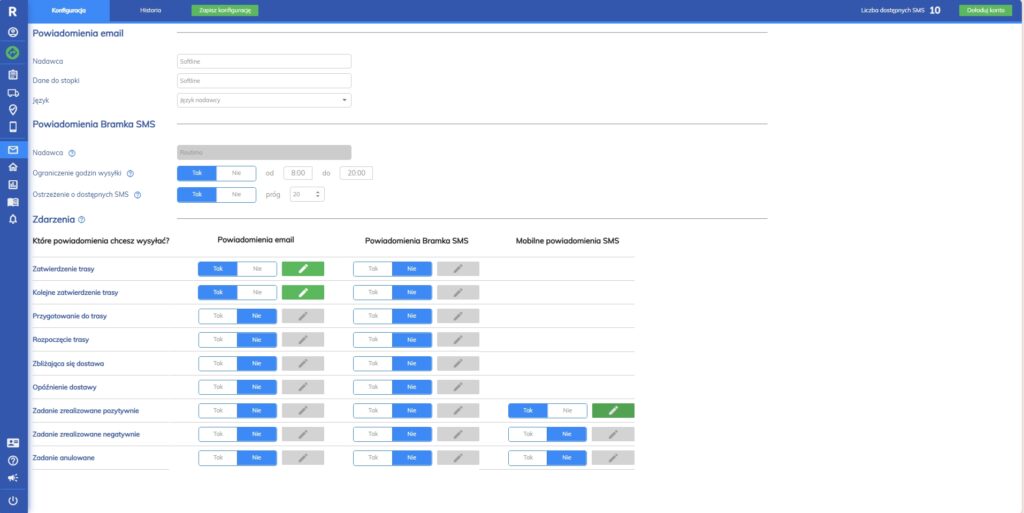Click the green add button in sidebar
Image resolution: width=1024 pixels, height=513 pixels.
click(13, 52)
